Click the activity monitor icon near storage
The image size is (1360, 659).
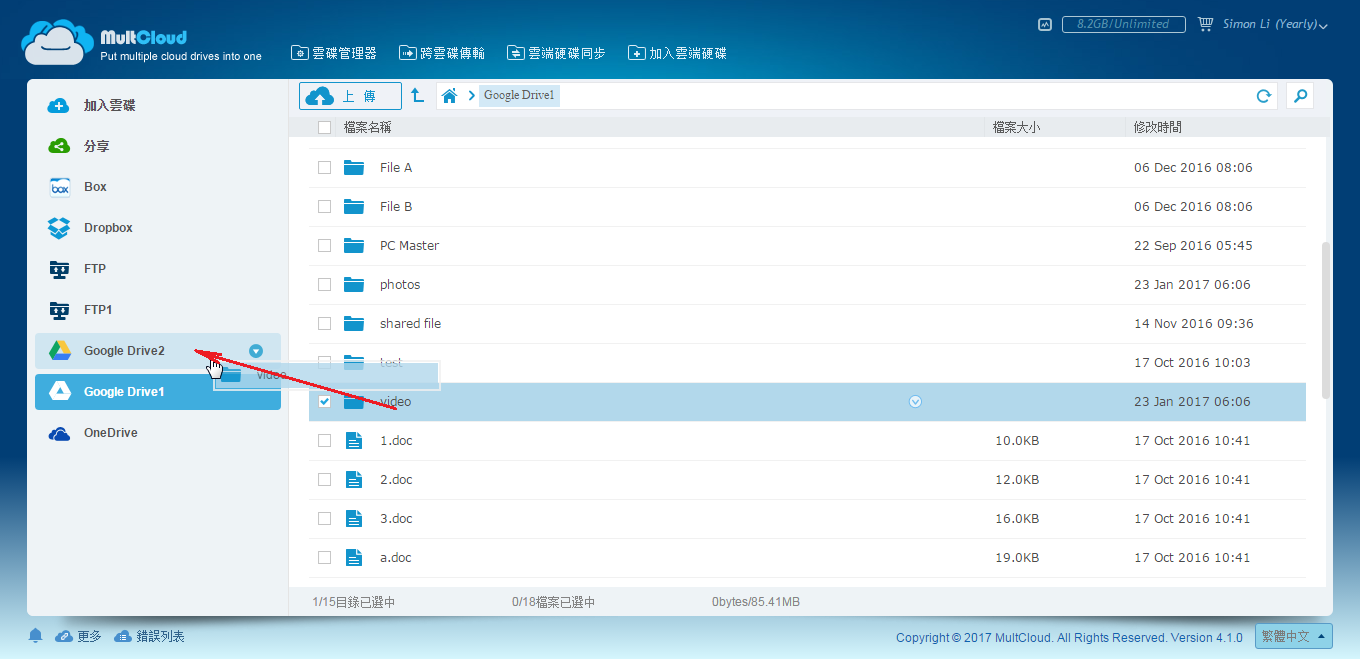1045,24
